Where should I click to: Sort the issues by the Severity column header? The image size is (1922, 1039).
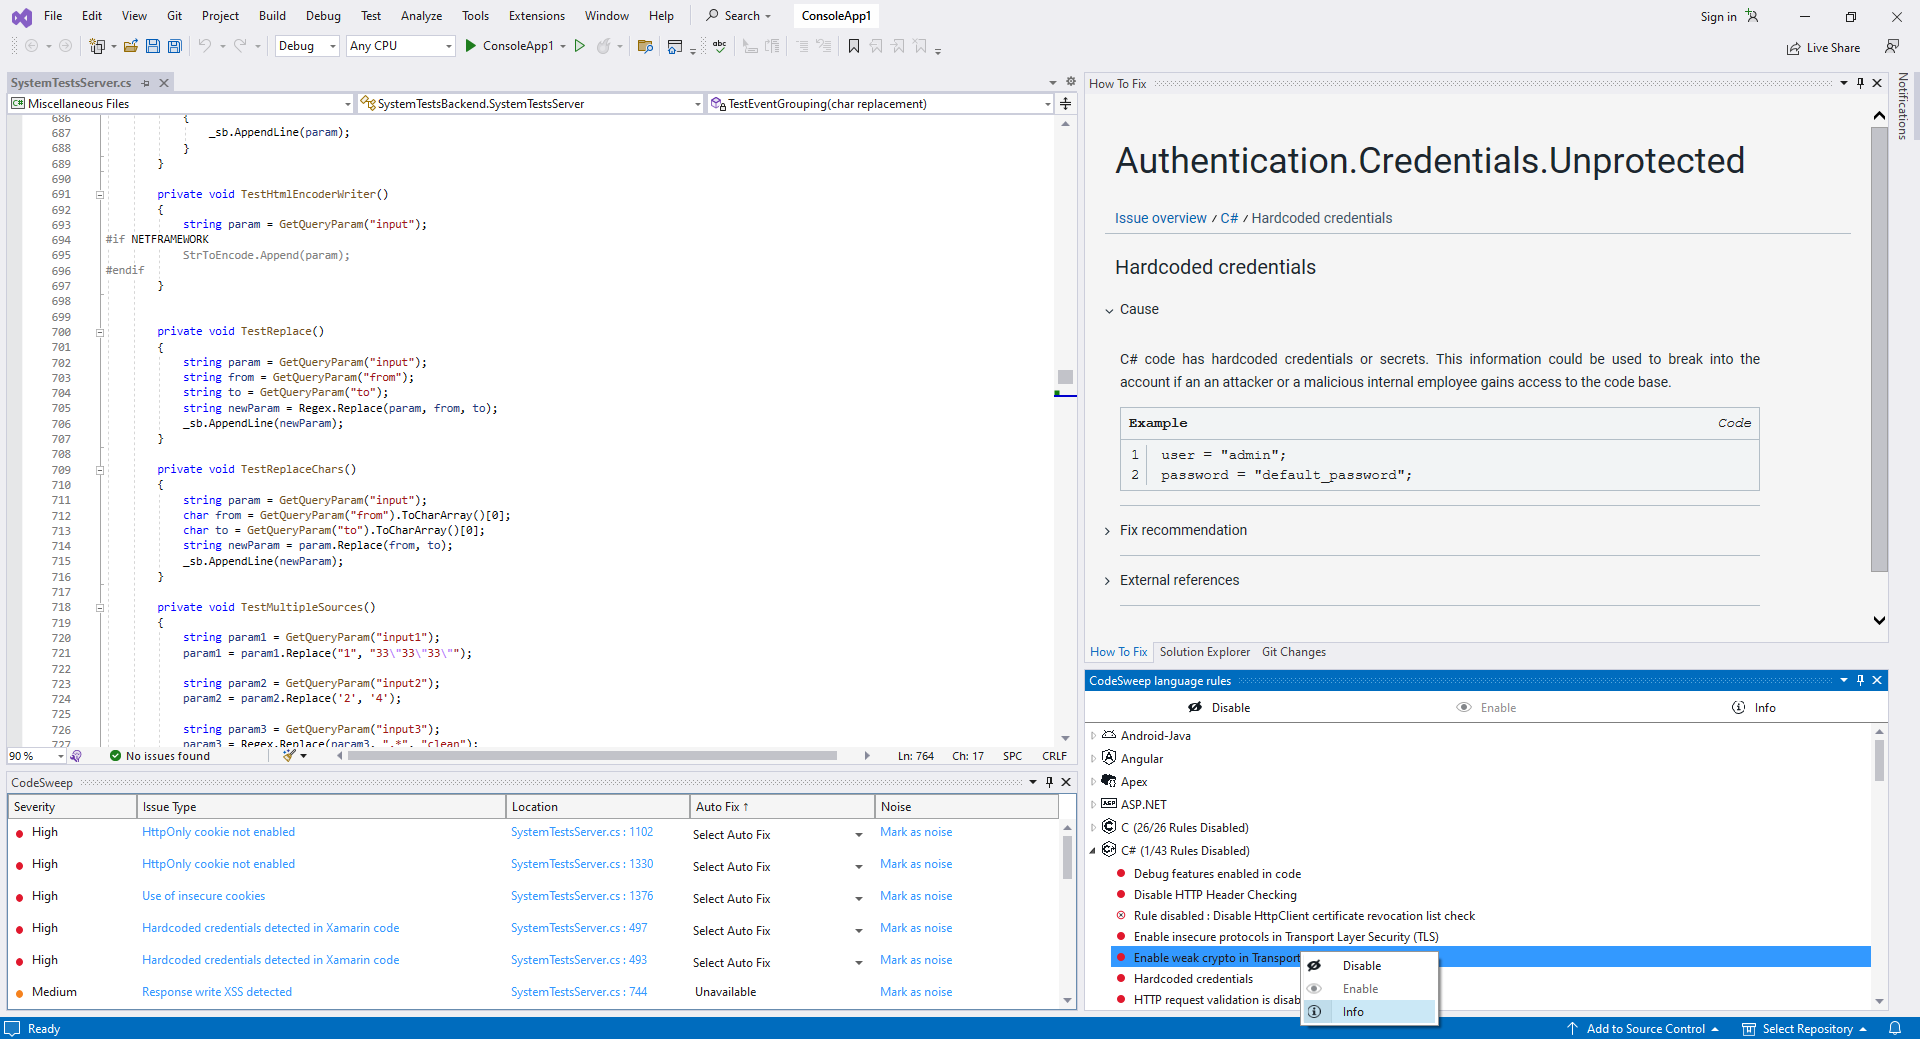tap(72, 807)
